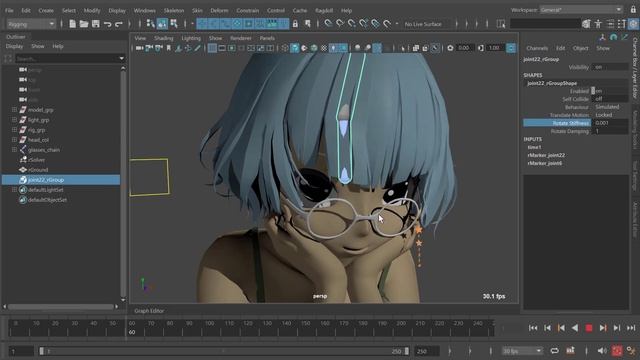Expand the head_col node in Outliner
Screen dimensions: 640x360
[14, 140]
